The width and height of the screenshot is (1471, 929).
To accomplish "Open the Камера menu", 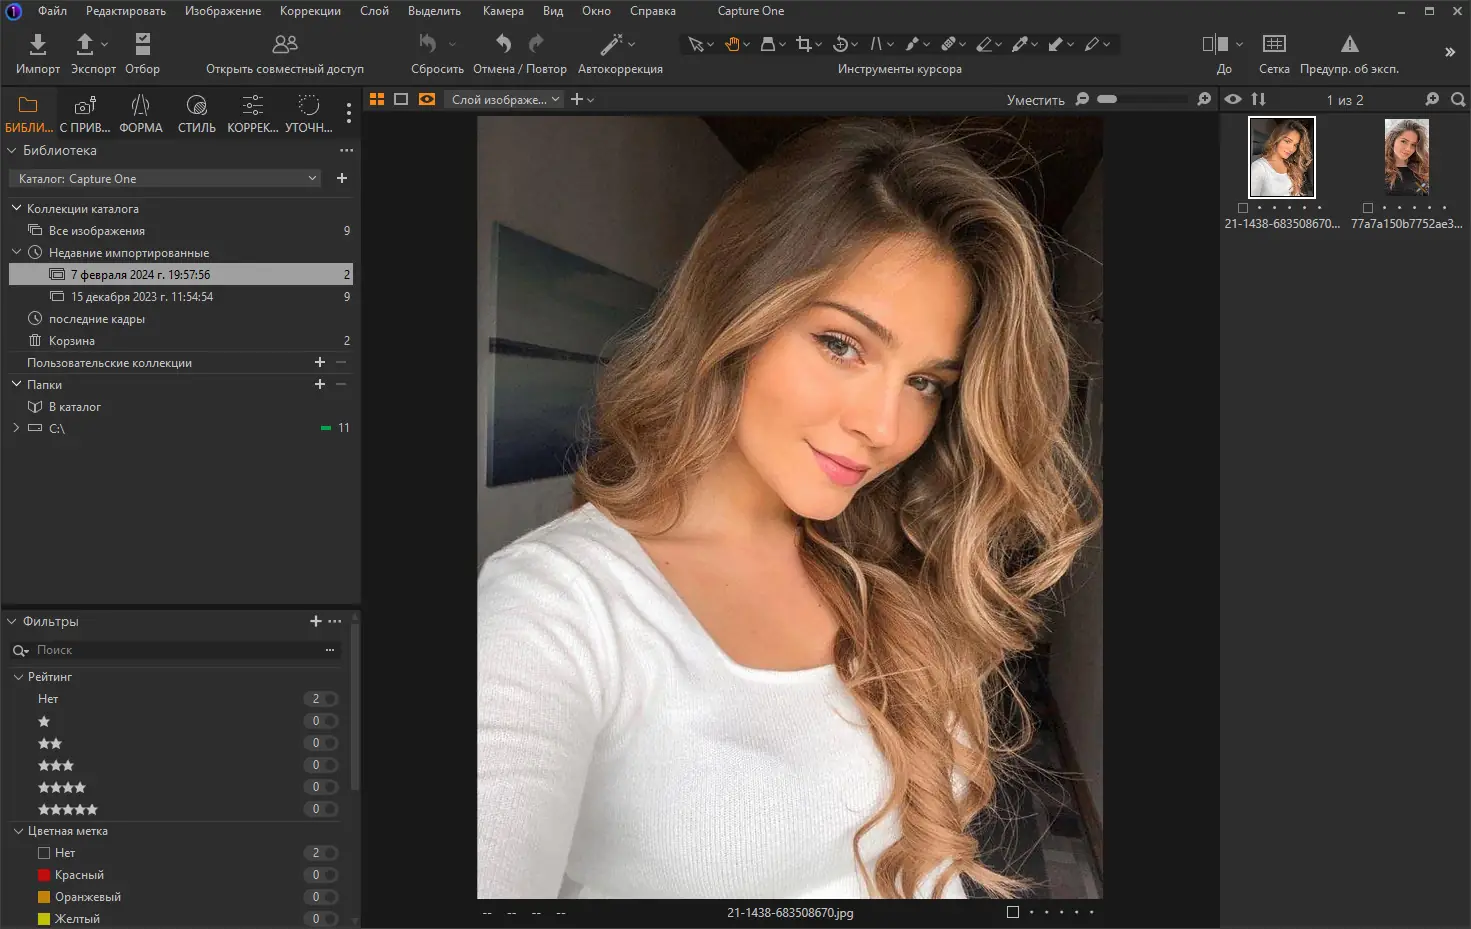I will point(503,11).
